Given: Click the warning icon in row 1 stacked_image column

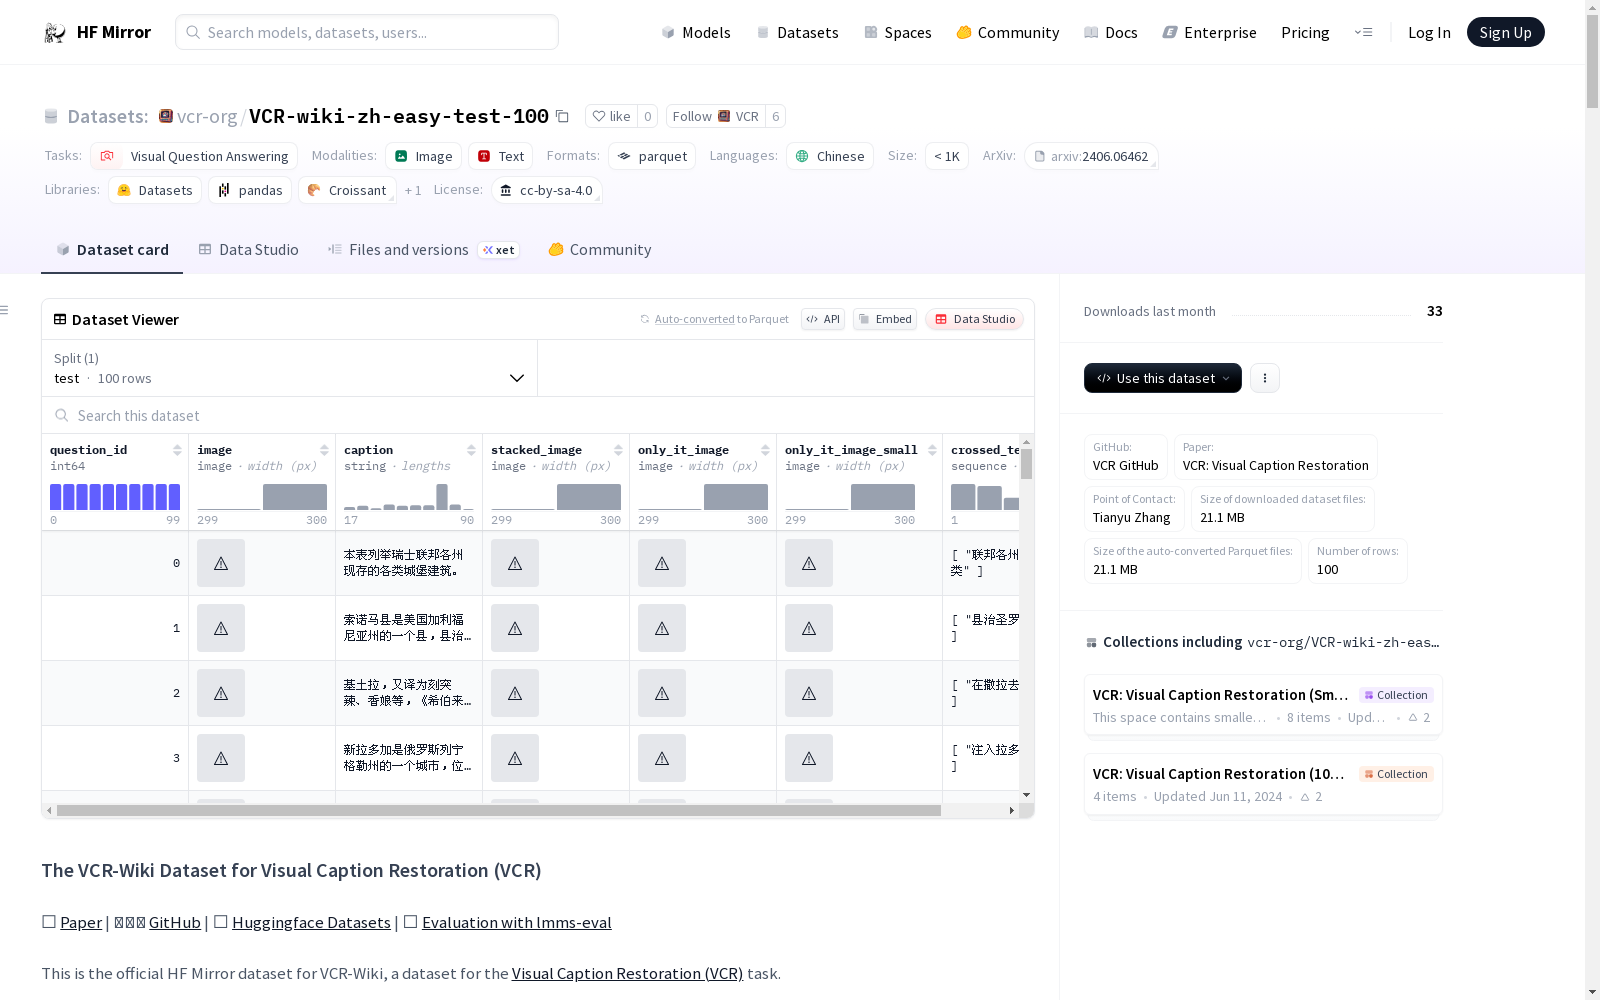Looking at the screenshot, I should click(x=515, y=628).
